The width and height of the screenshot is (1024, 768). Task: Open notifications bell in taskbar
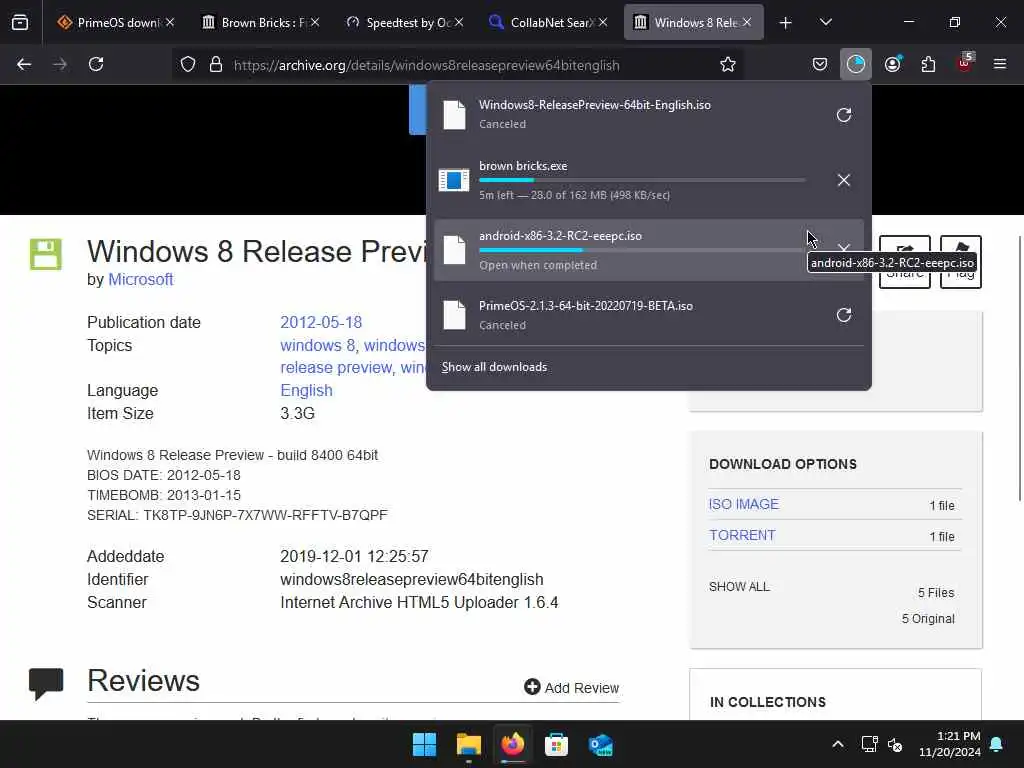[x=997, y=744]
